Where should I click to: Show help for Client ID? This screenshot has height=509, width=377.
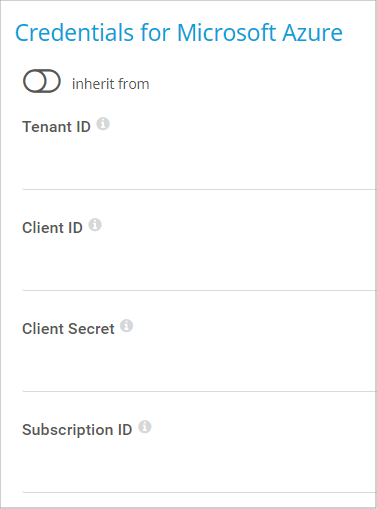95,225
